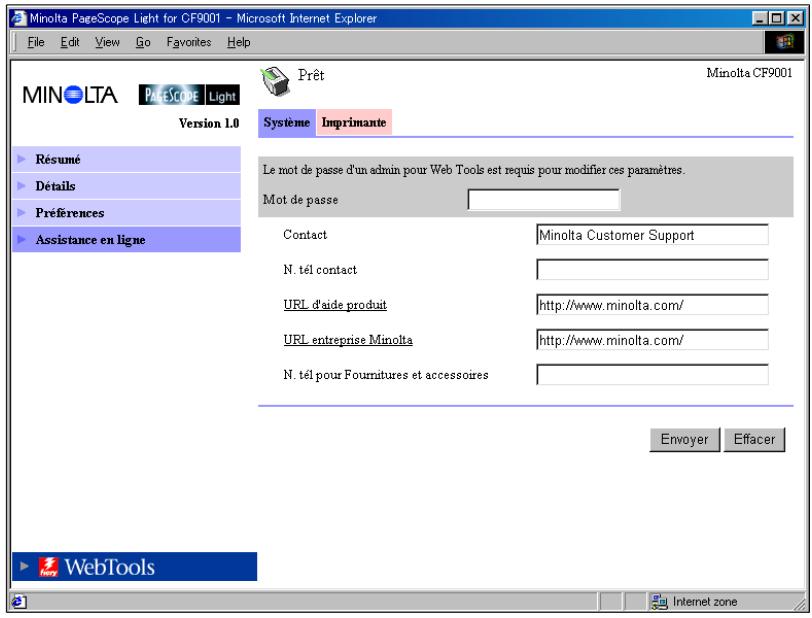Click the status bar page icon

coord(18,601)
